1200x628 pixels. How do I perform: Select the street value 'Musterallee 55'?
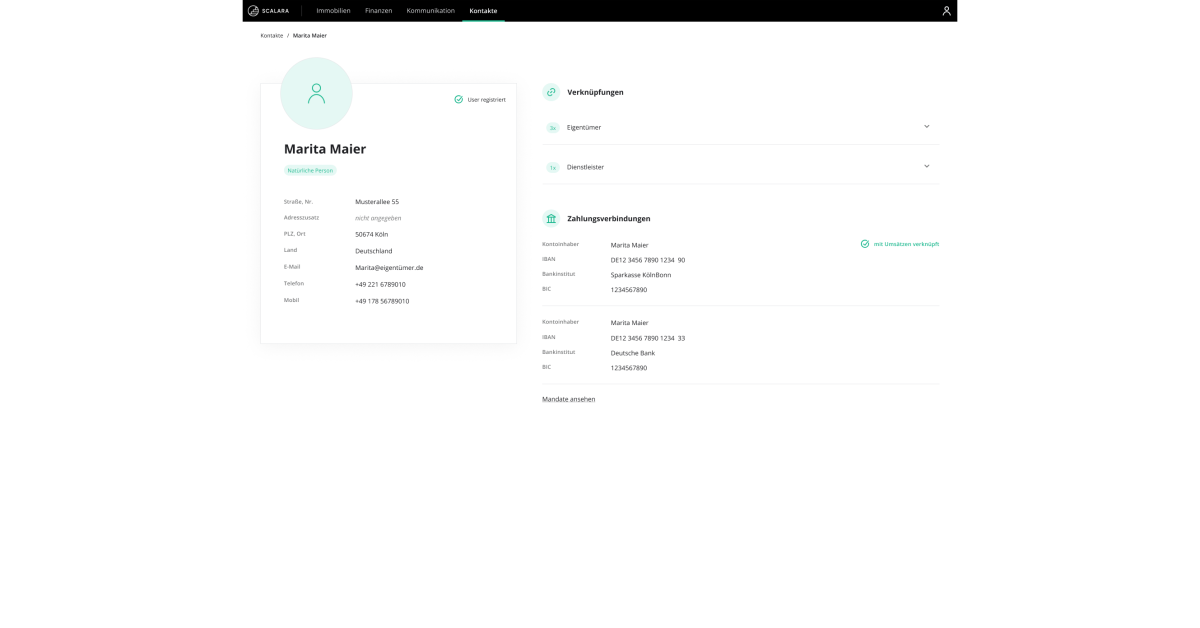pos(377,202)
